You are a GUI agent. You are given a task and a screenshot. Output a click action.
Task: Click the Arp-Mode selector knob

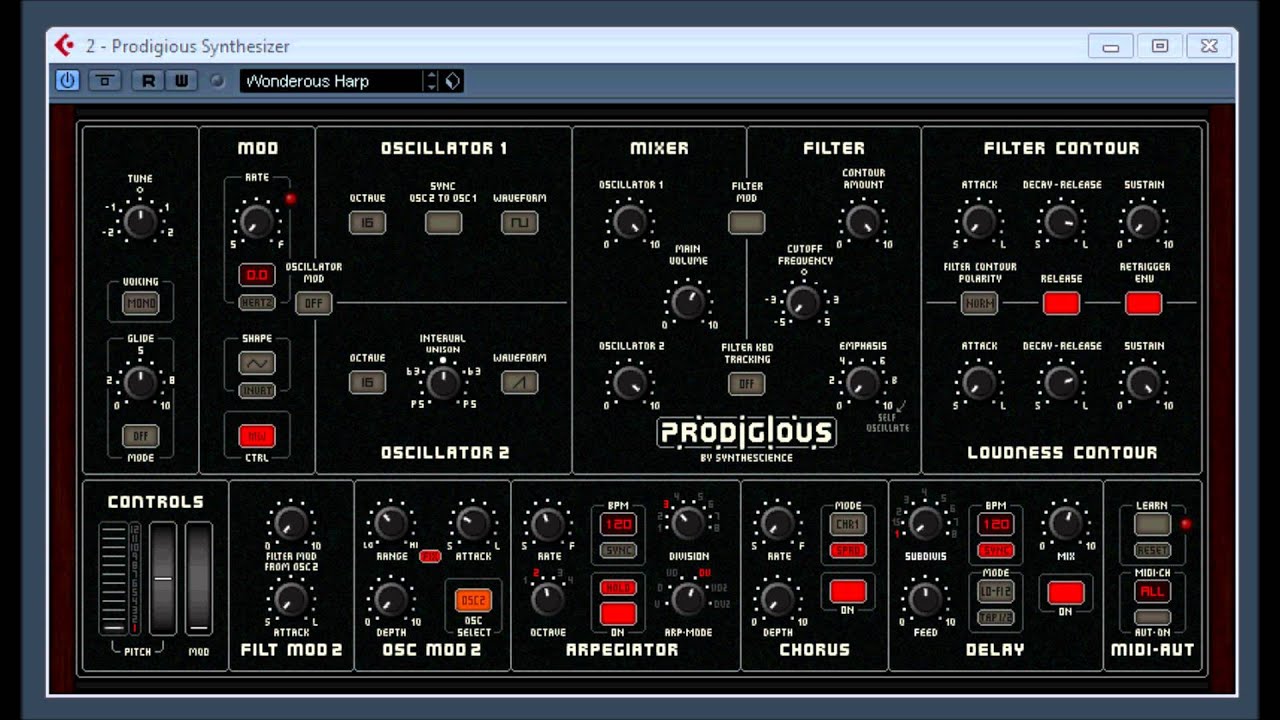click(688, 599)
